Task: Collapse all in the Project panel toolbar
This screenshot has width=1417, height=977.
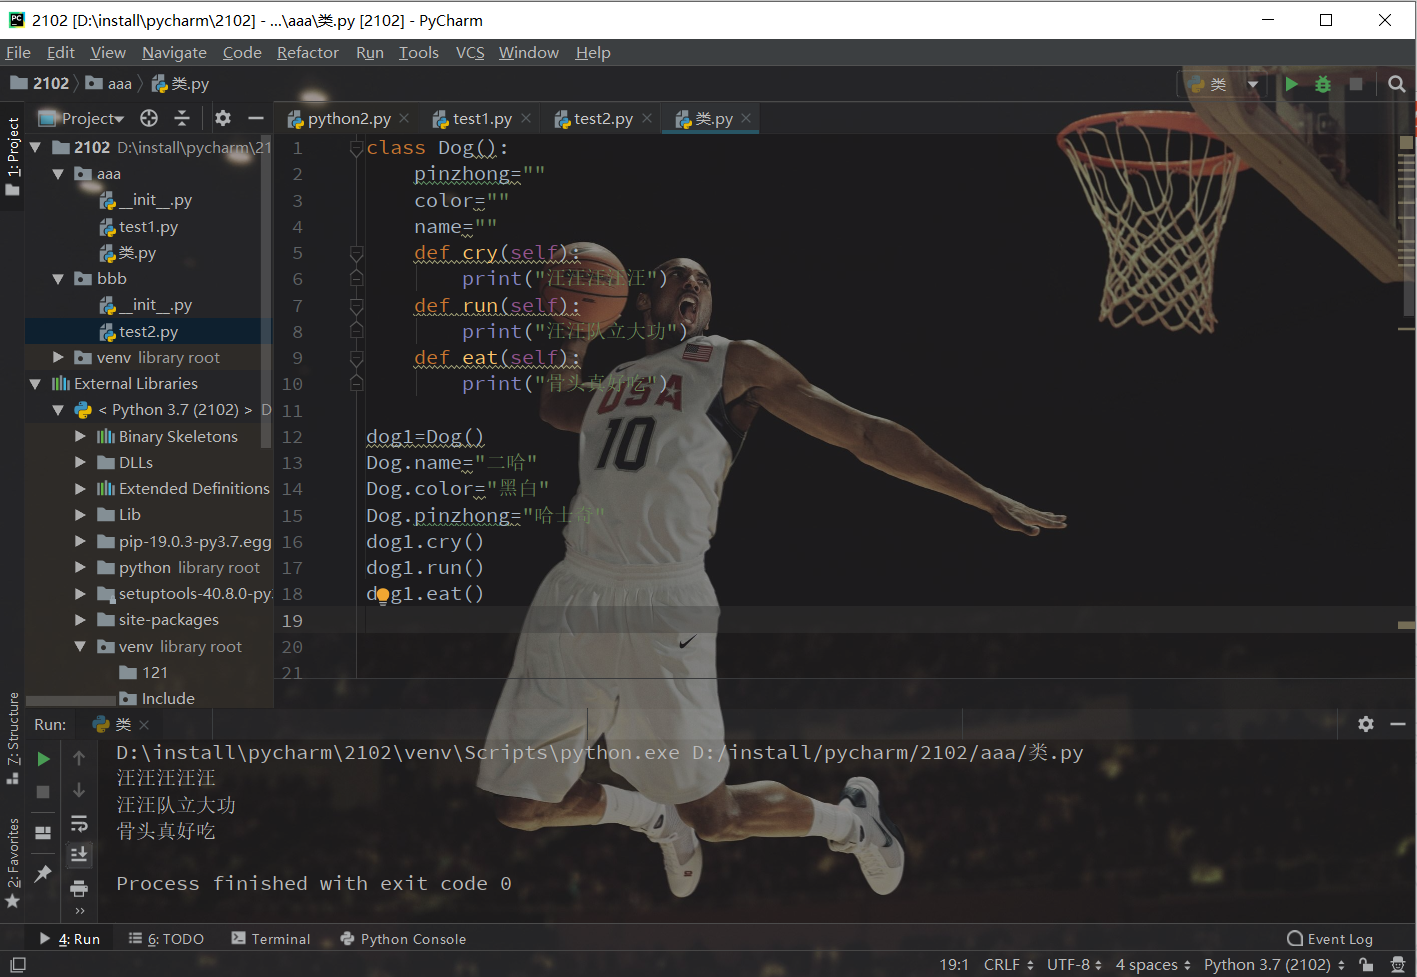Action: (182, 118)
